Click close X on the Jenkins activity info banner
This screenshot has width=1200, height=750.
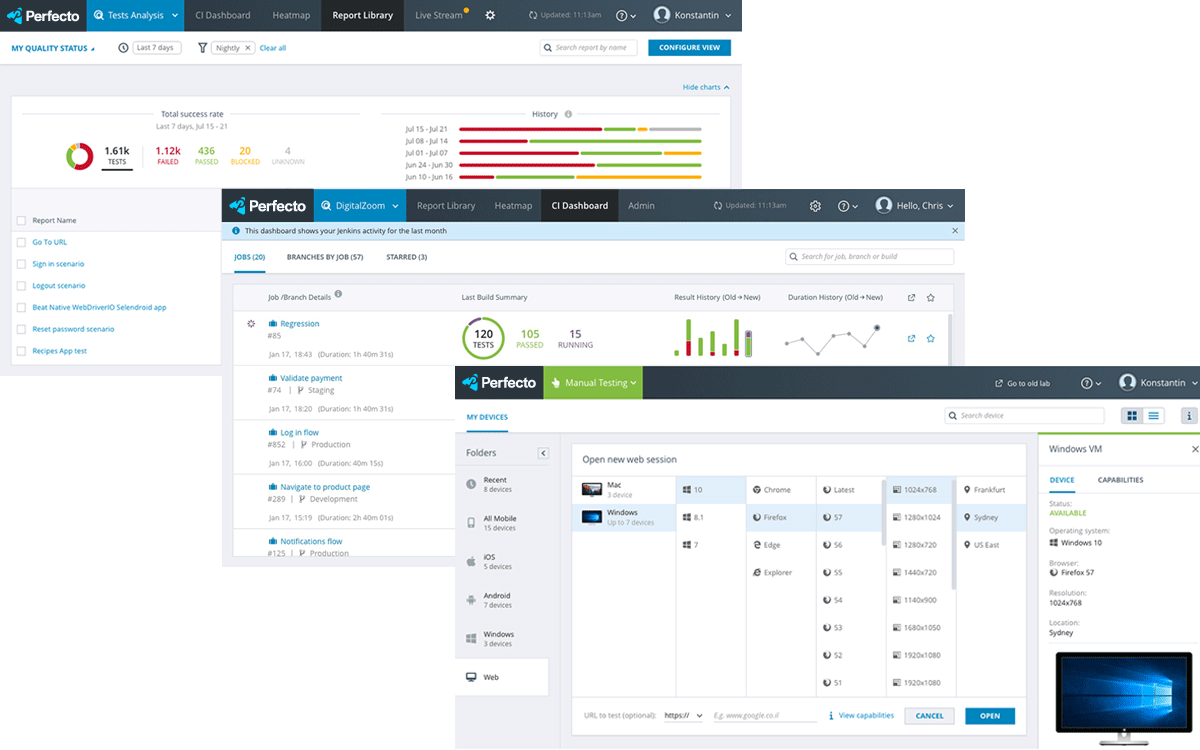pos(955,230)
